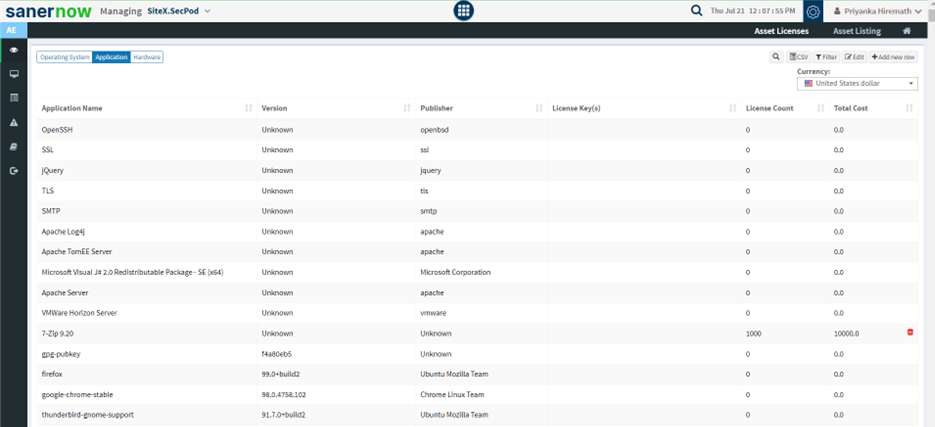Delete the 7-Zip 9.20 row
935x427 pixels.
point(910,332)
